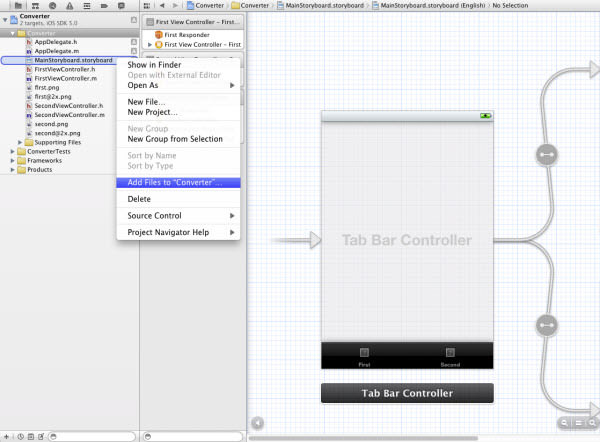Choose New Project… from context menu
The height and width of the screenshot is (442, 600).
click(x=178, y=112)
